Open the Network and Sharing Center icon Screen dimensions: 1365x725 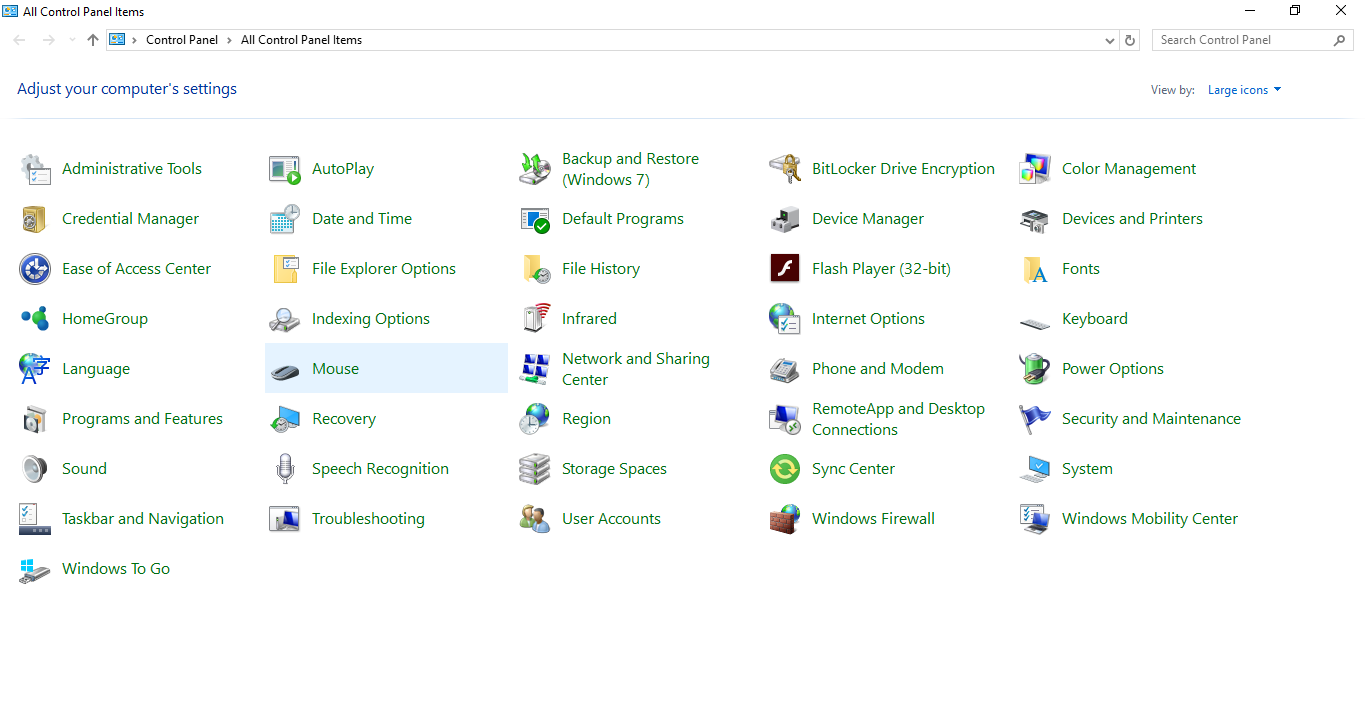click(x=535, y=369)
